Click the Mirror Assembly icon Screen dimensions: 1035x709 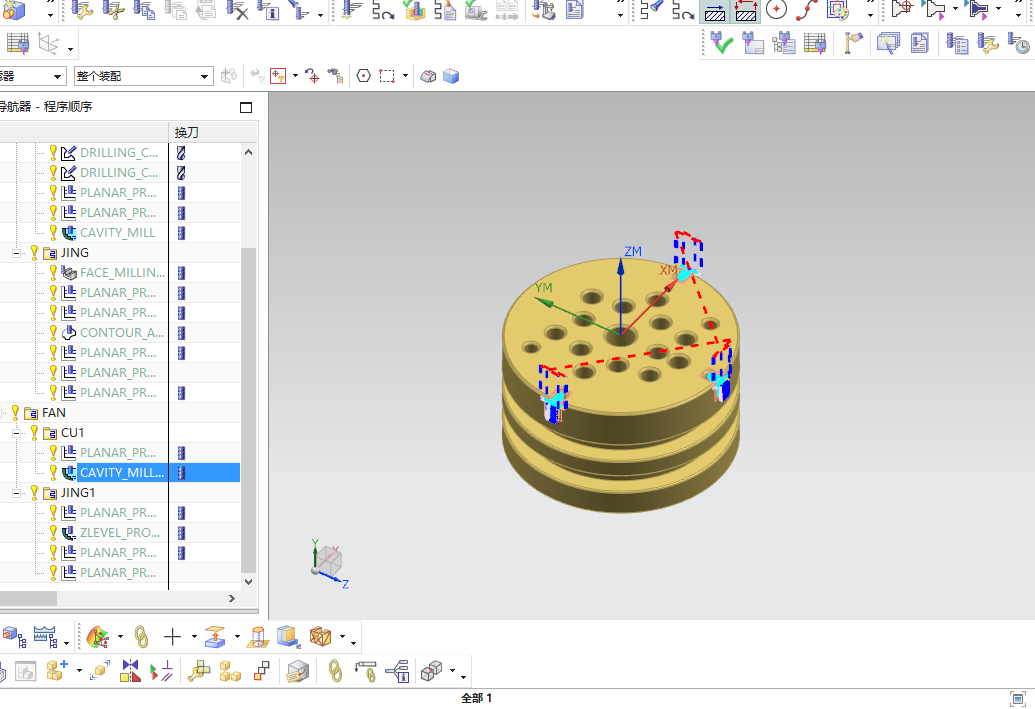tap(130, 671)
